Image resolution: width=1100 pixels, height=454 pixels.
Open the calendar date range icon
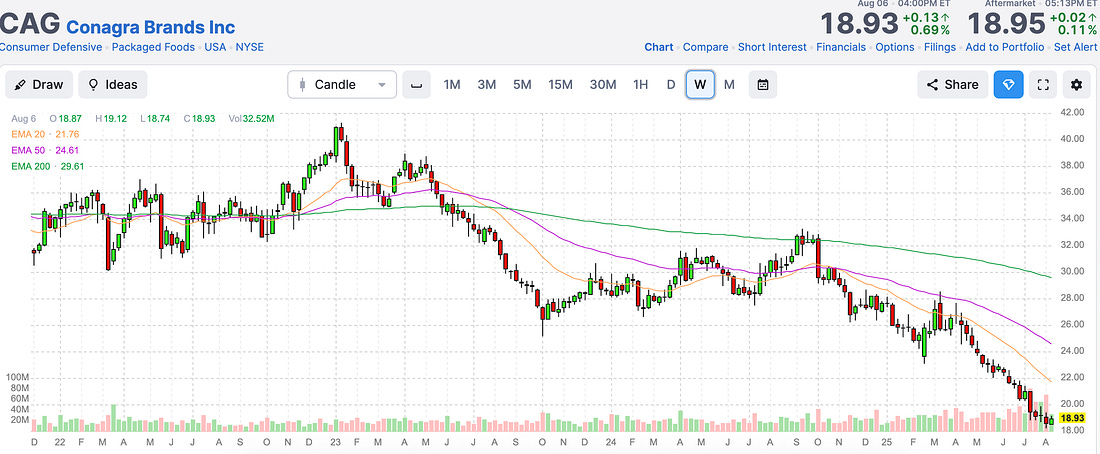click(x=763, y=85)
